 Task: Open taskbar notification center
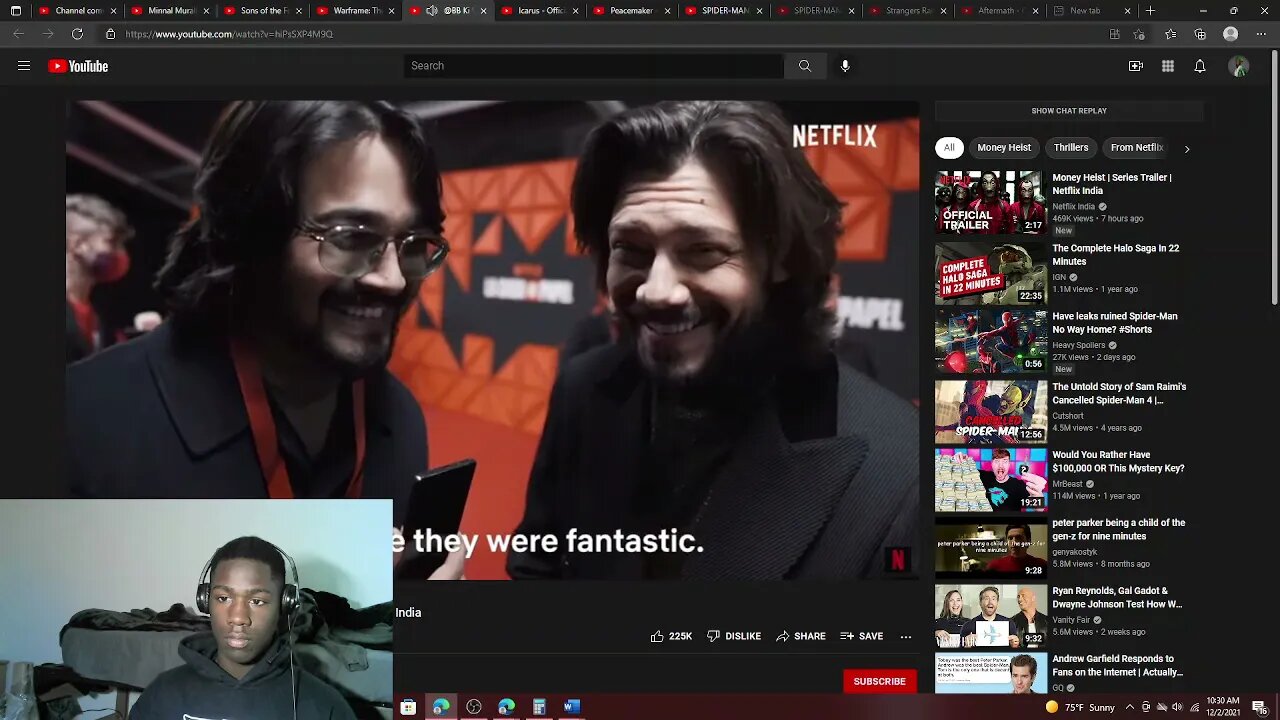point(1259,707)
